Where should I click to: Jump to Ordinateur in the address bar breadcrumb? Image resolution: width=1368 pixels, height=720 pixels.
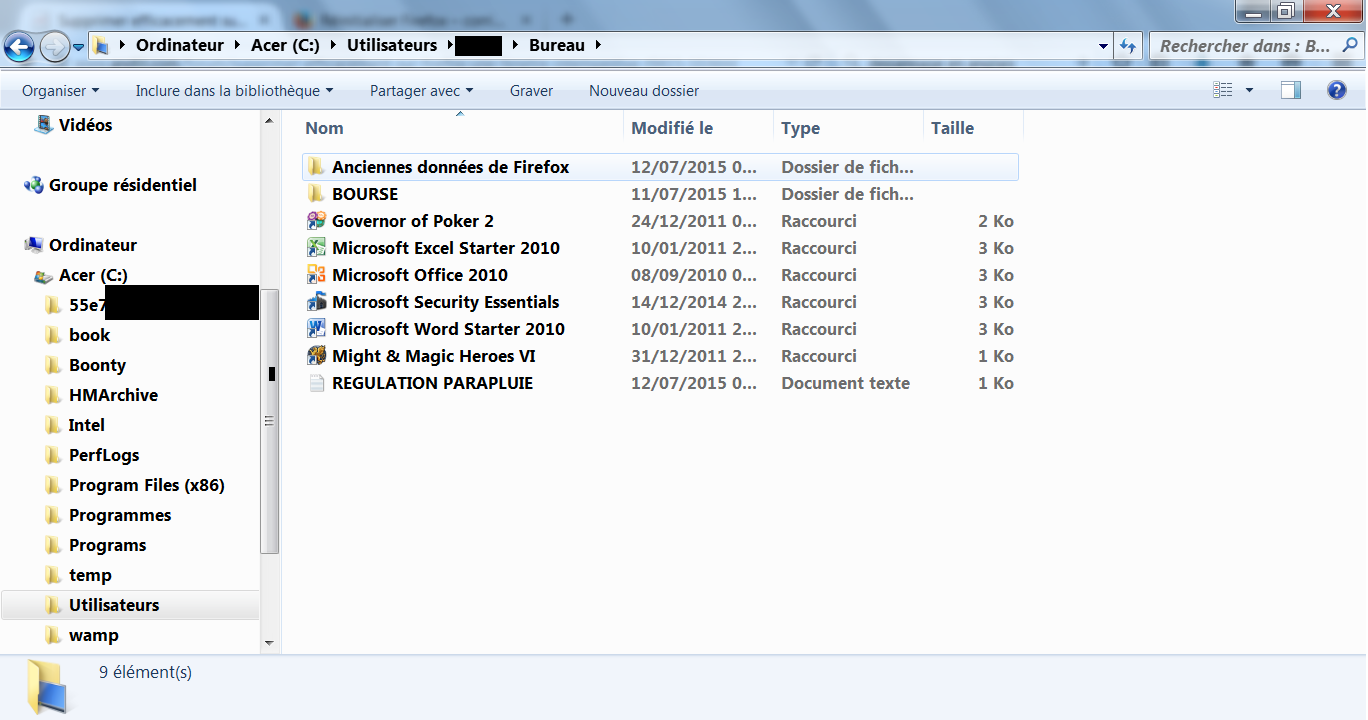tap(180, 45)
